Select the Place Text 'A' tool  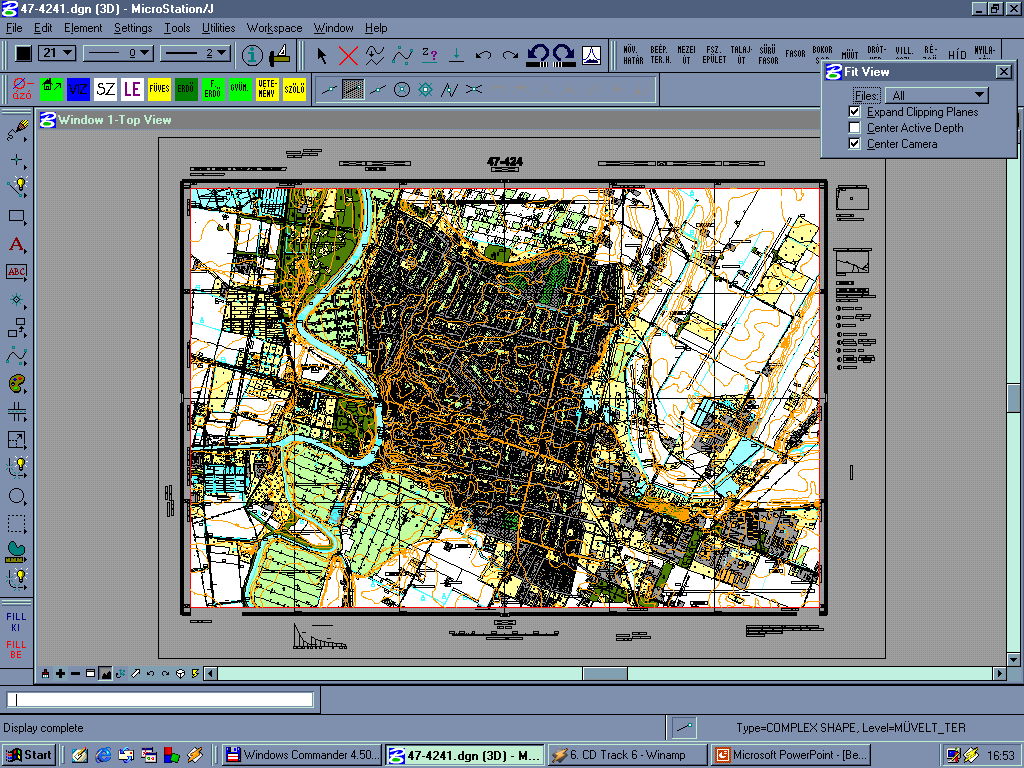(x=17, y=244)
